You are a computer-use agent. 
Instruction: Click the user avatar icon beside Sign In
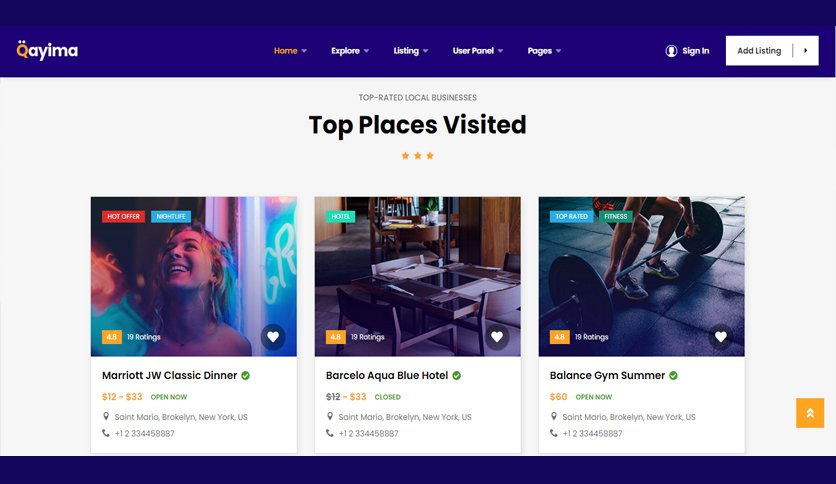coord(671,51)
